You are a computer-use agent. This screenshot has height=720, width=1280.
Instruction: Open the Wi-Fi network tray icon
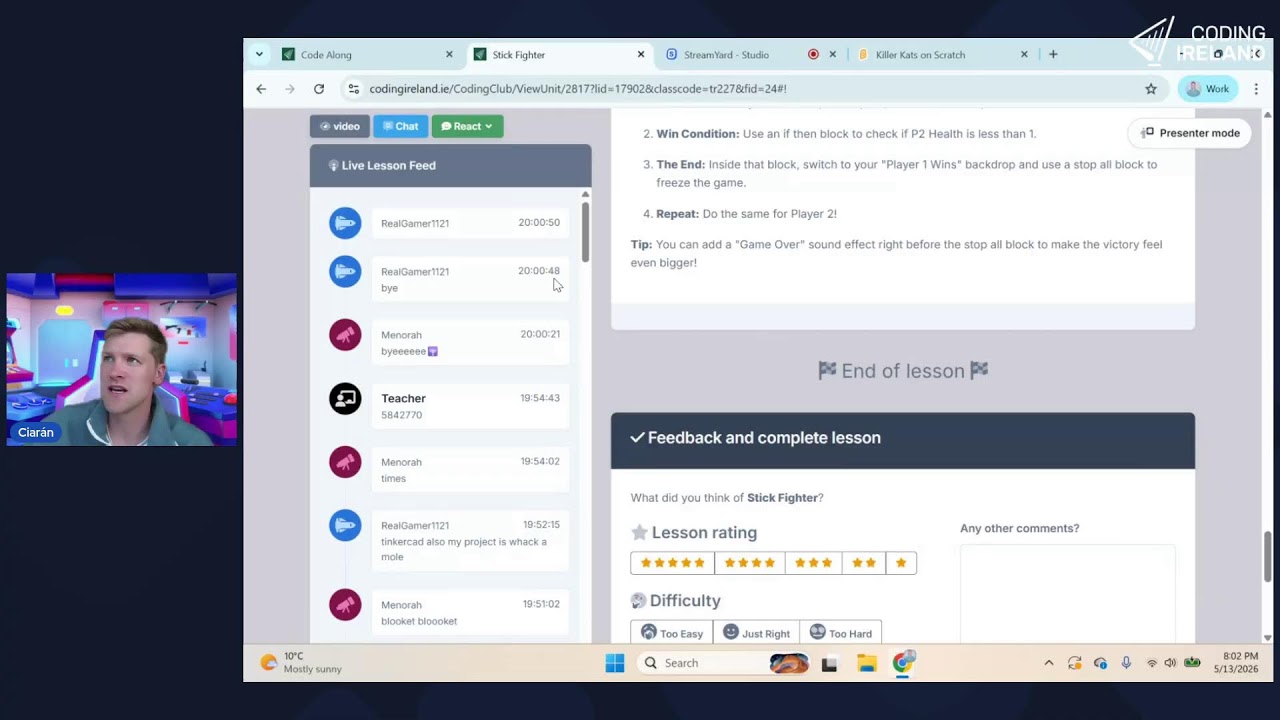tap(1151, 663)
